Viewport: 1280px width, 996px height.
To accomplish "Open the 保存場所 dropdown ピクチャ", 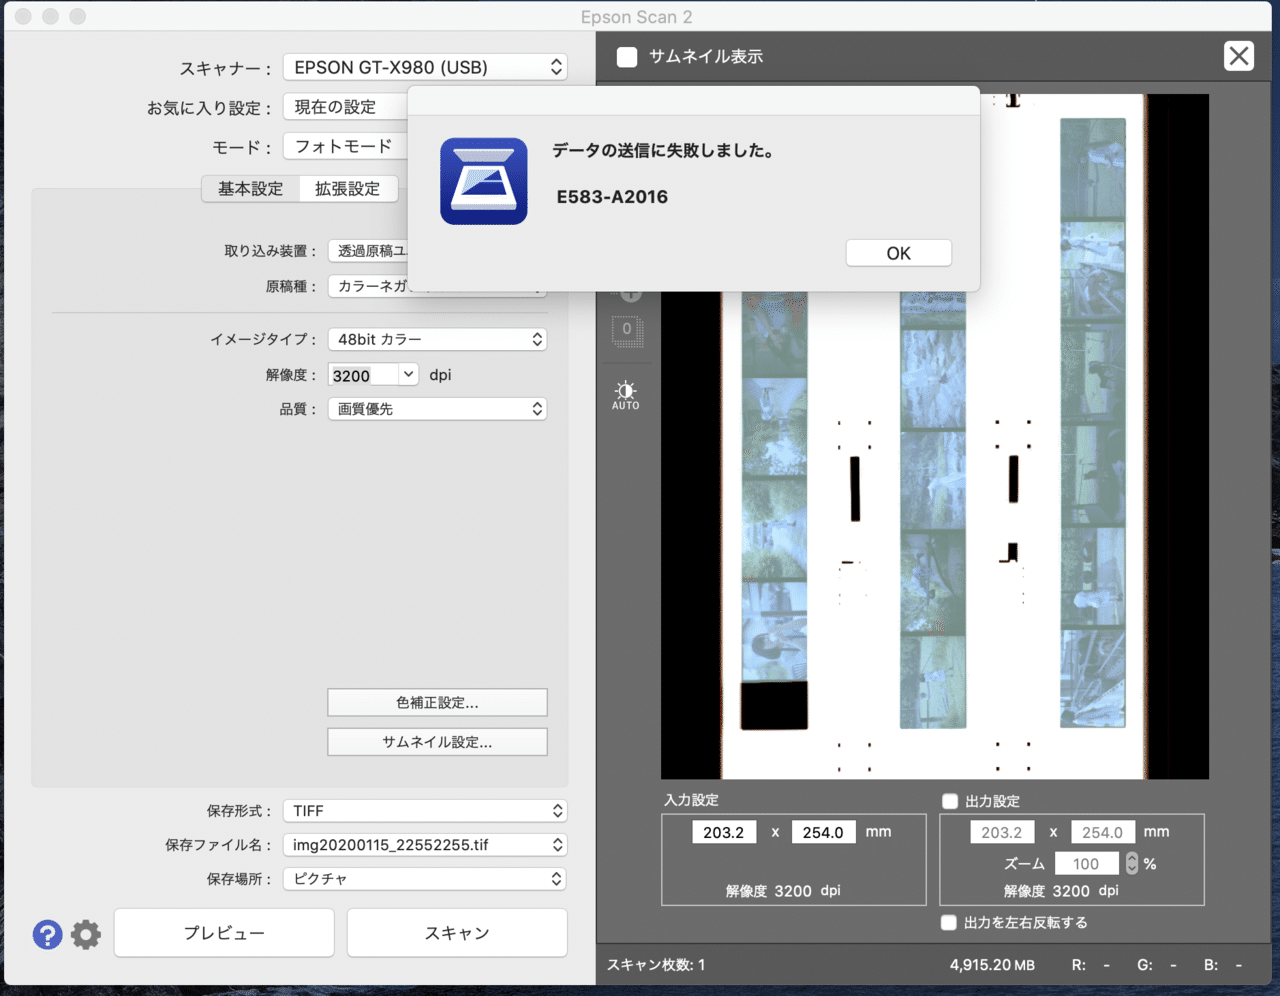I will point(425,879).
